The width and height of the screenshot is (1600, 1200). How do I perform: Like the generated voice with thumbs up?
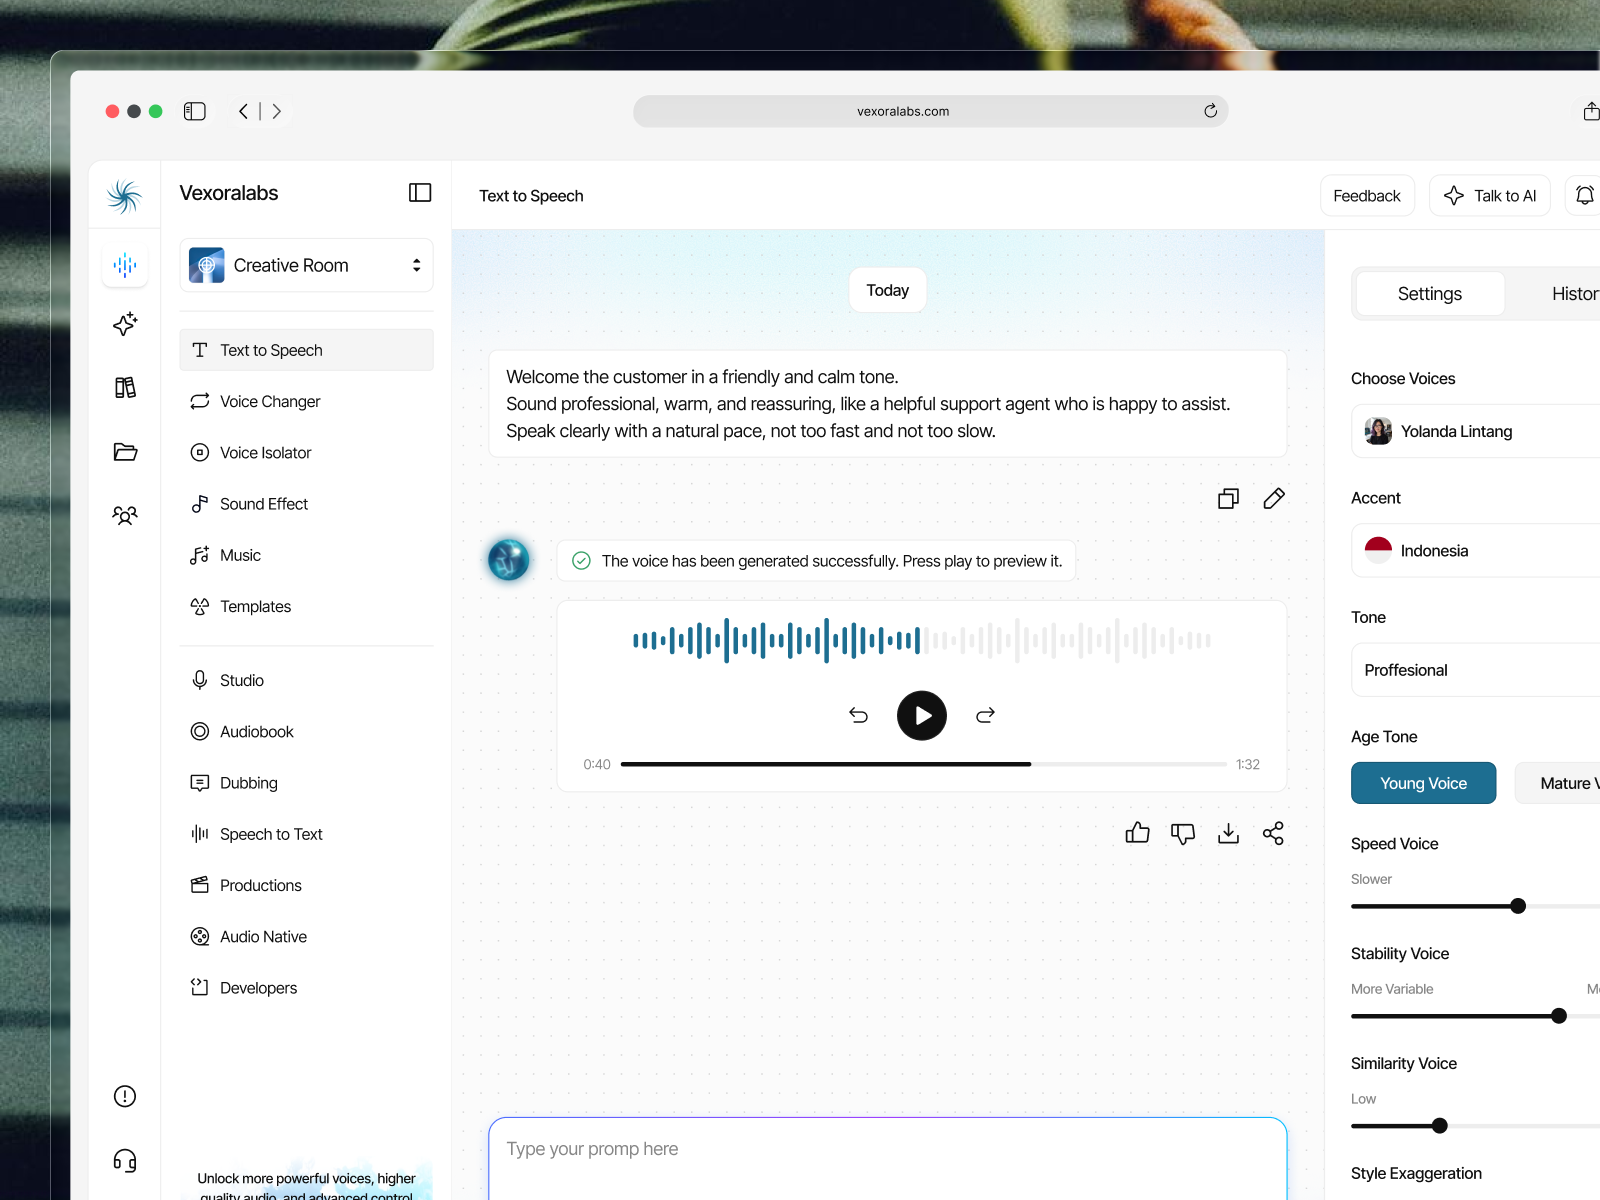(1137, 833)
